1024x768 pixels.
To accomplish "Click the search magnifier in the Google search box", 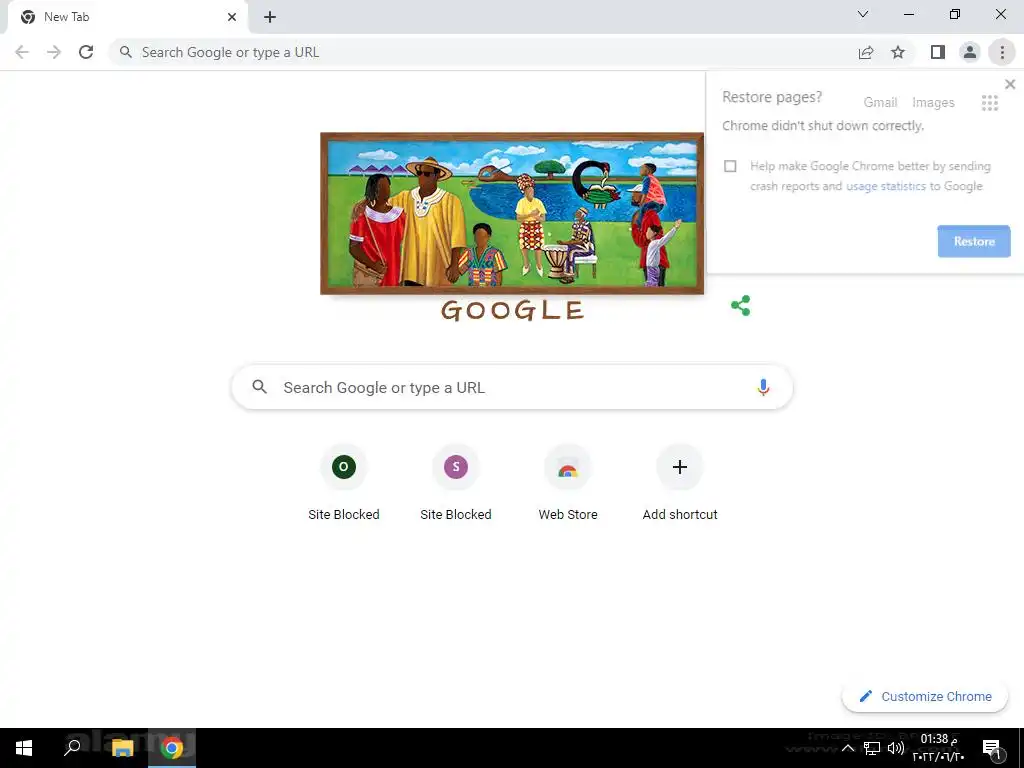I will 259,387.
